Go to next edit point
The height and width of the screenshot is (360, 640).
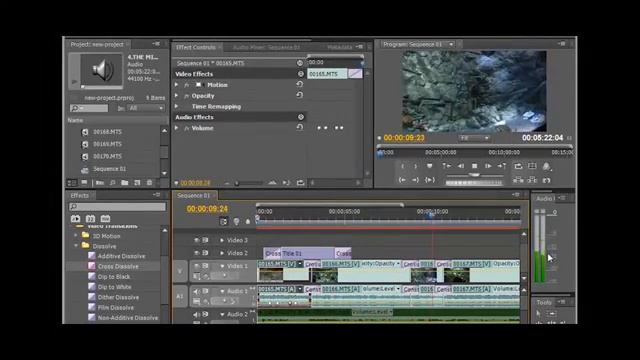502,166
